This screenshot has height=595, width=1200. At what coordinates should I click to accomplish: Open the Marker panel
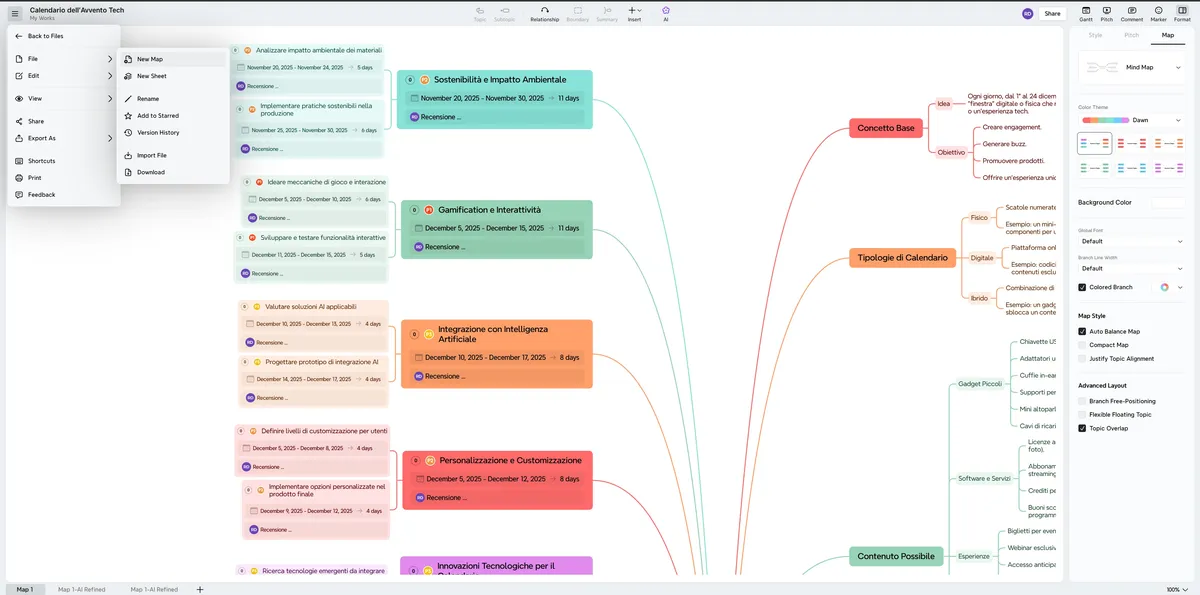coord(1158,13)
